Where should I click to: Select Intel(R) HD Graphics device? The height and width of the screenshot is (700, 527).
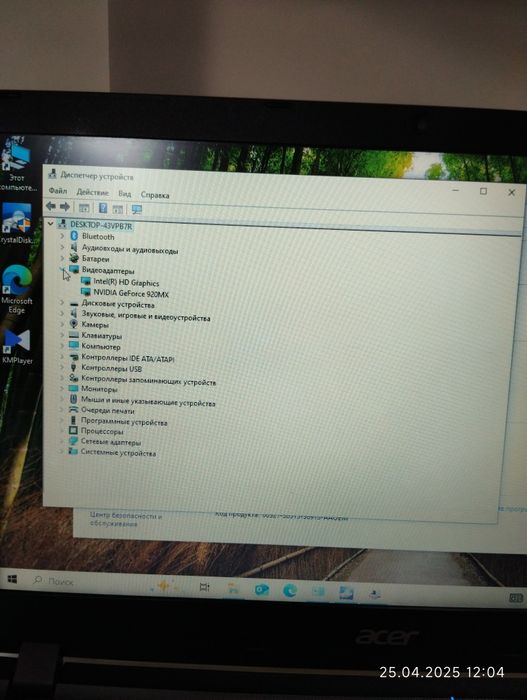(126, 283)
